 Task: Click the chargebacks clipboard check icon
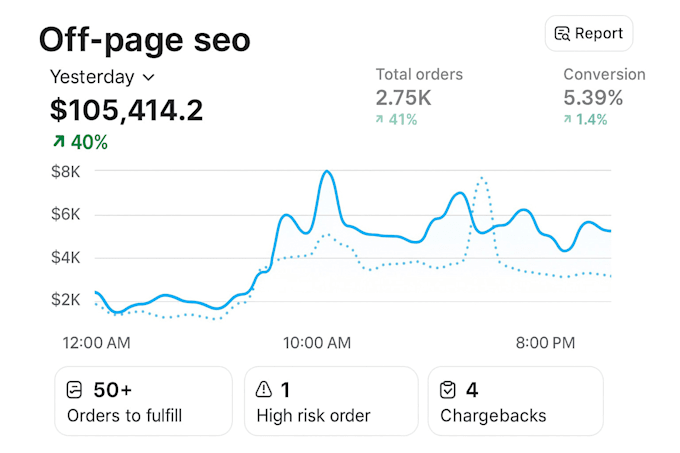coord(448,389)
